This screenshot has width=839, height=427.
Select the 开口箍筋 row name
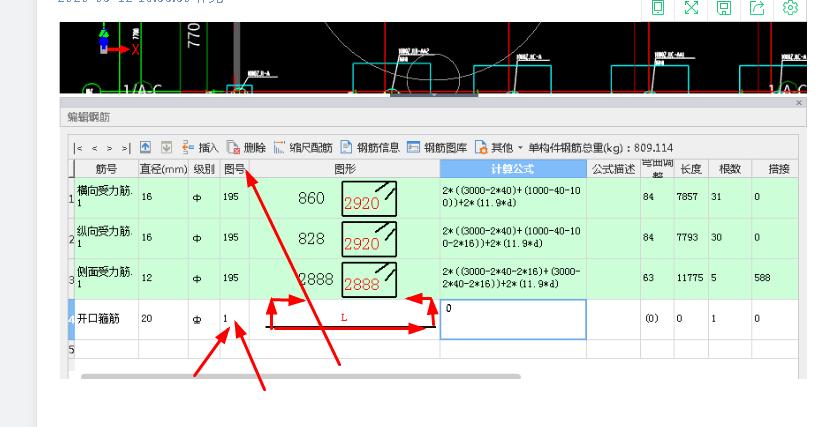(x=106, y=319)
